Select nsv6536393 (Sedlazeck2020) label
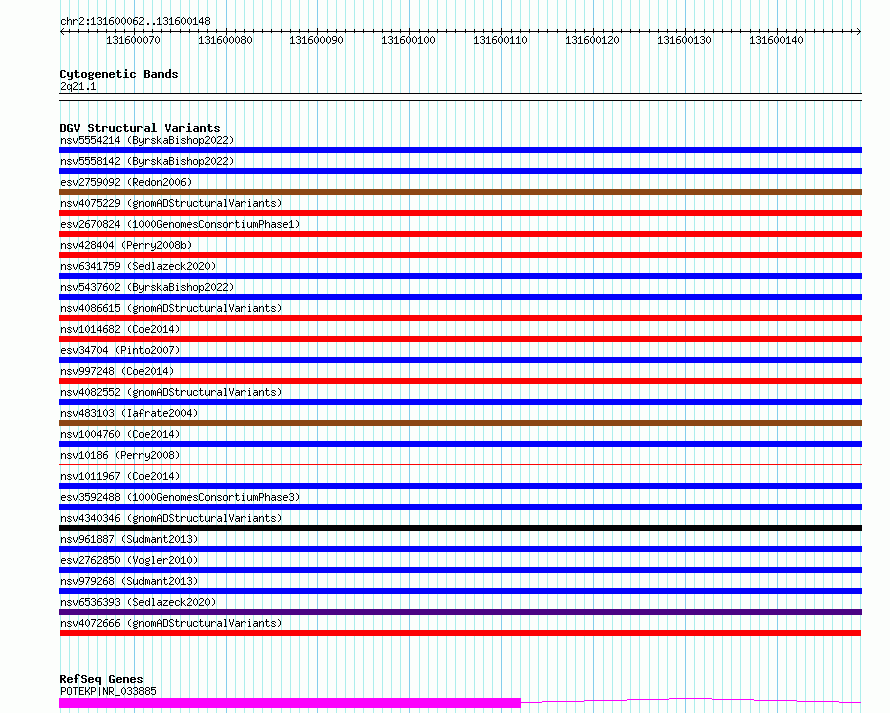 point(138,602)
